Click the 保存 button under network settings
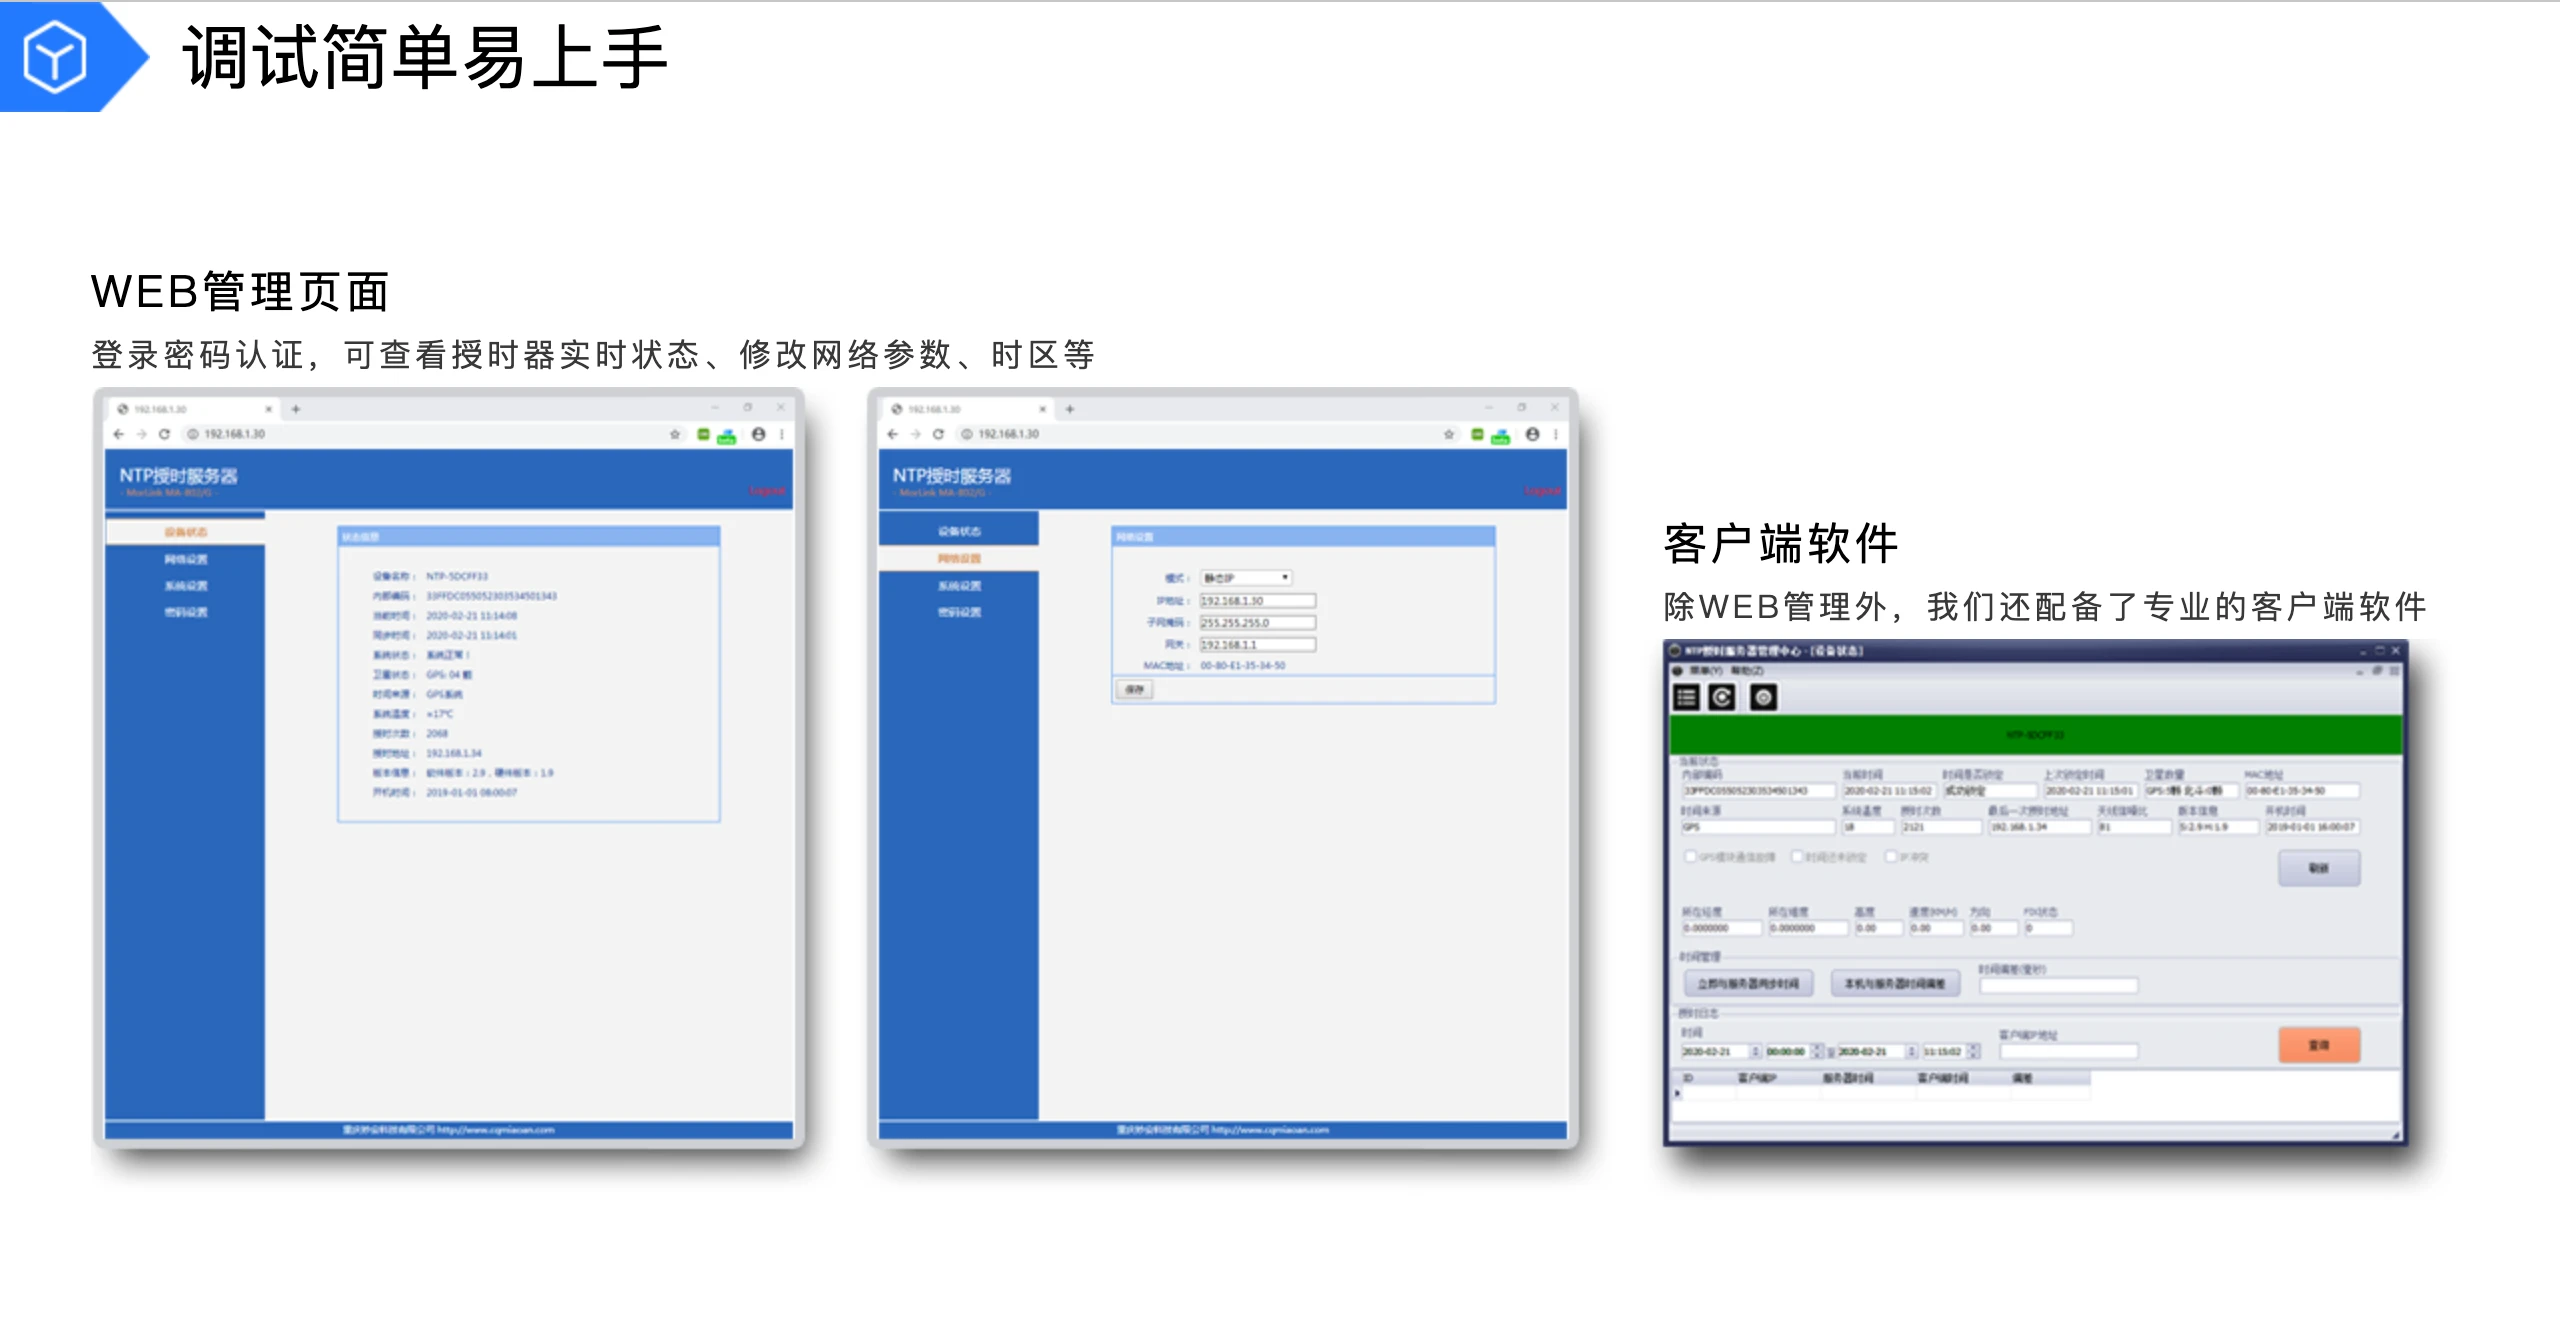2560x1341 pixels. (x=1134, y=690)
